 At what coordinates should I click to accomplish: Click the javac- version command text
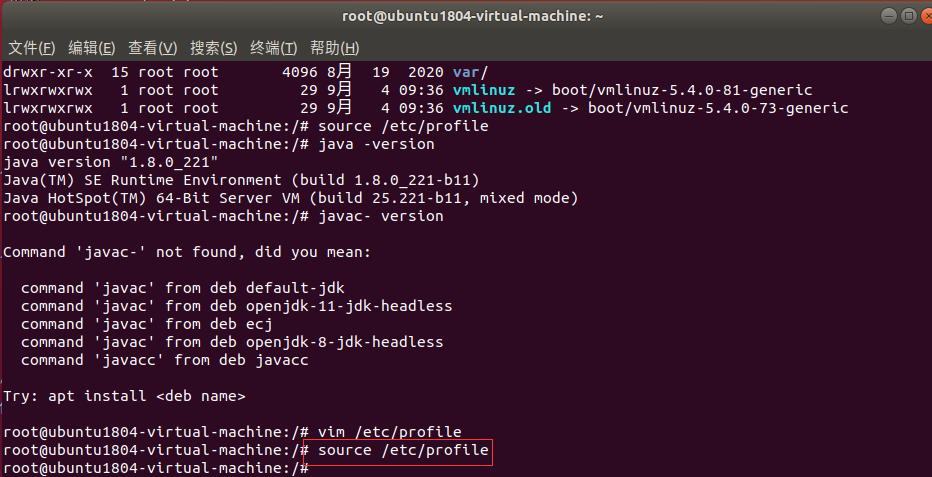[x=380, y=216]
